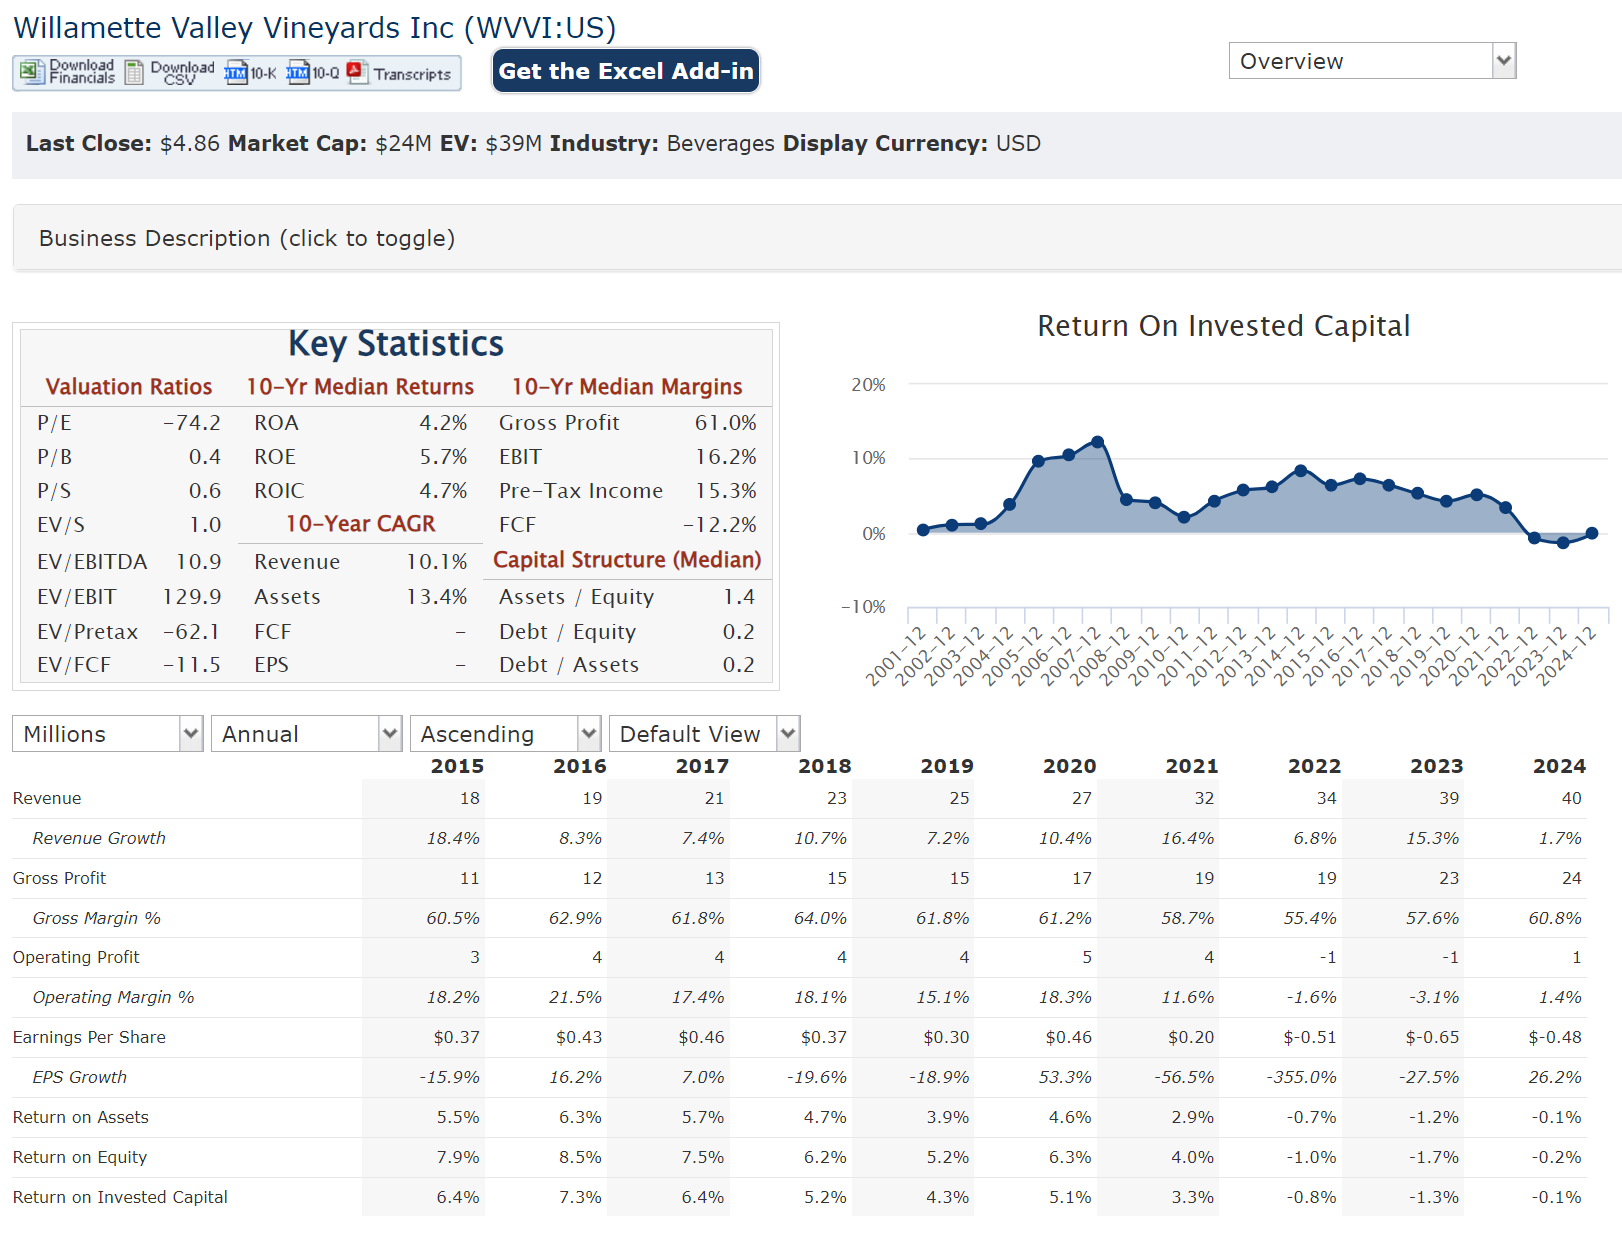The image size is (1622, 1234).
Task: Open the Ascending sort order dropdown
Action: [505, 734]
